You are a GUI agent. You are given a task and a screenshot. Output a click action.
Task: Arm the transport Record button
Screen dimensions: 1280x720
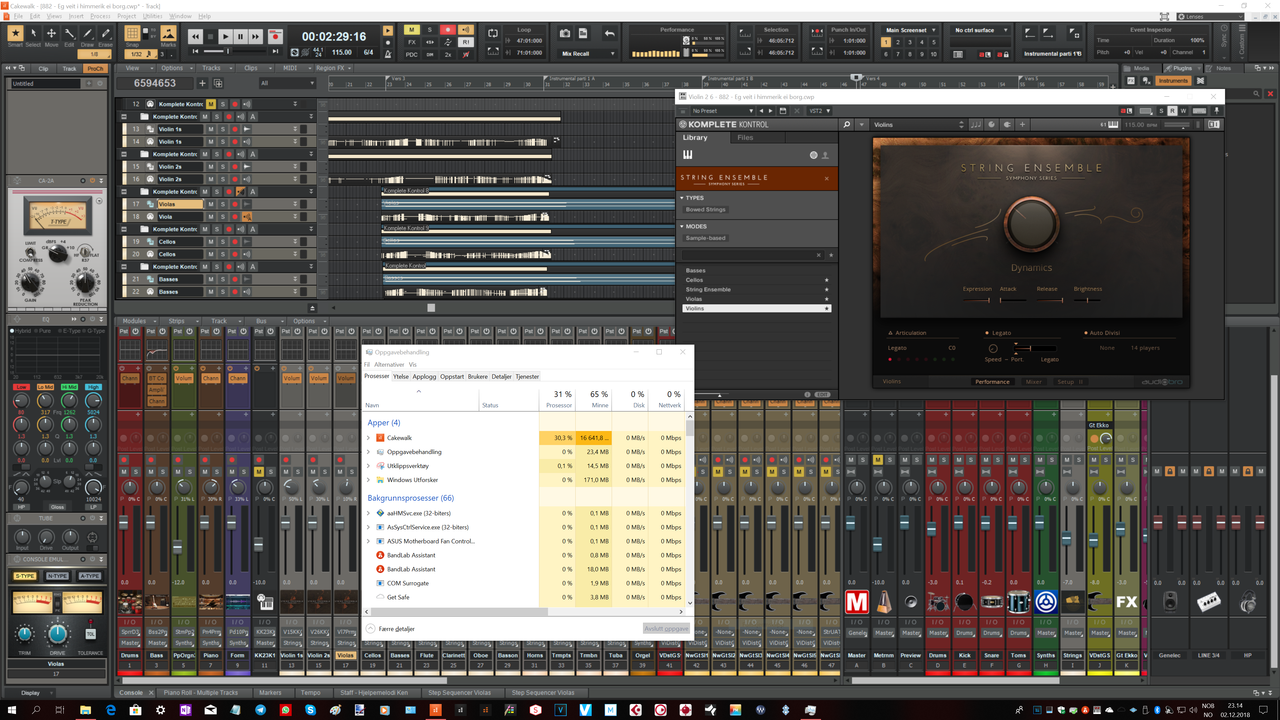[275, 36]
